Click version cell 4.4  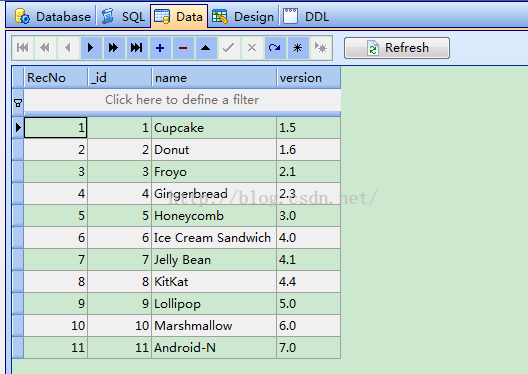[308, 281]
